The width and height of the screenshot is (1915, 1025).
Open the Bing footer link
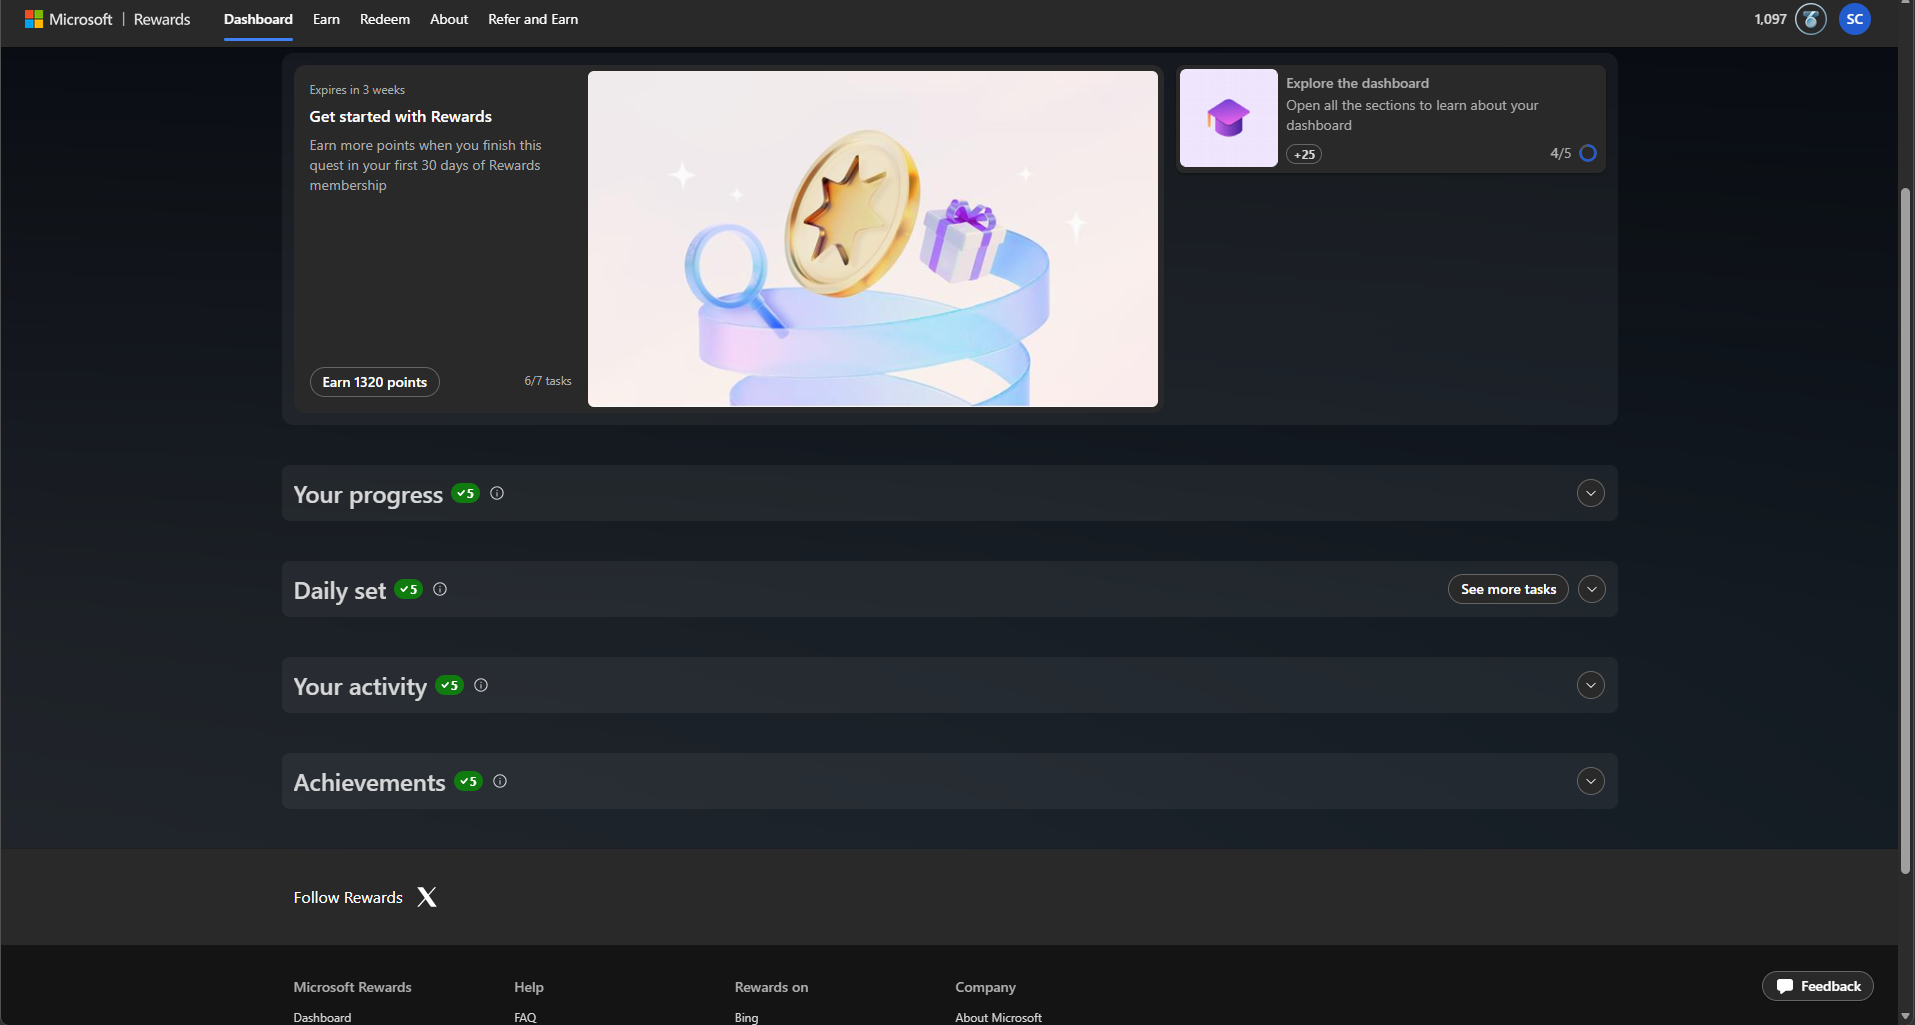(x=746, y=1017)
